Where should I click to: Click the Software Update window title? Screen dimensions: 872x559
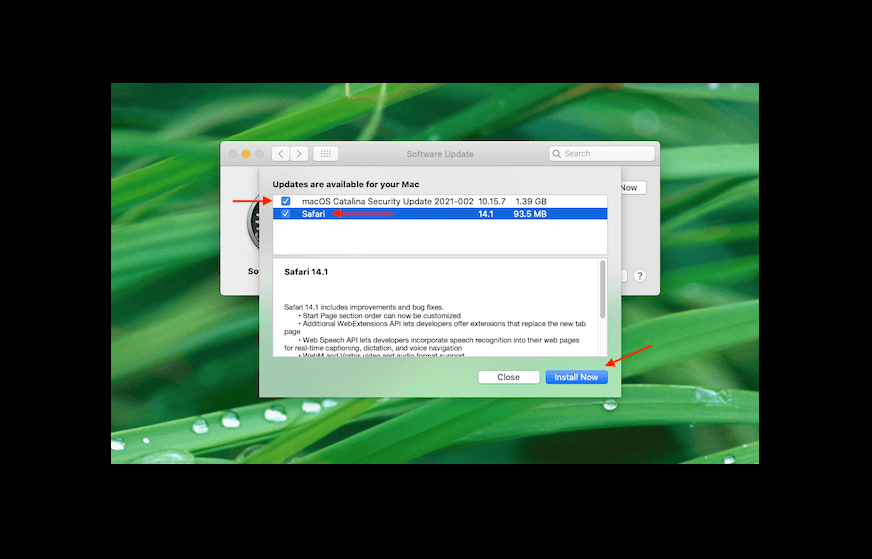440,154
